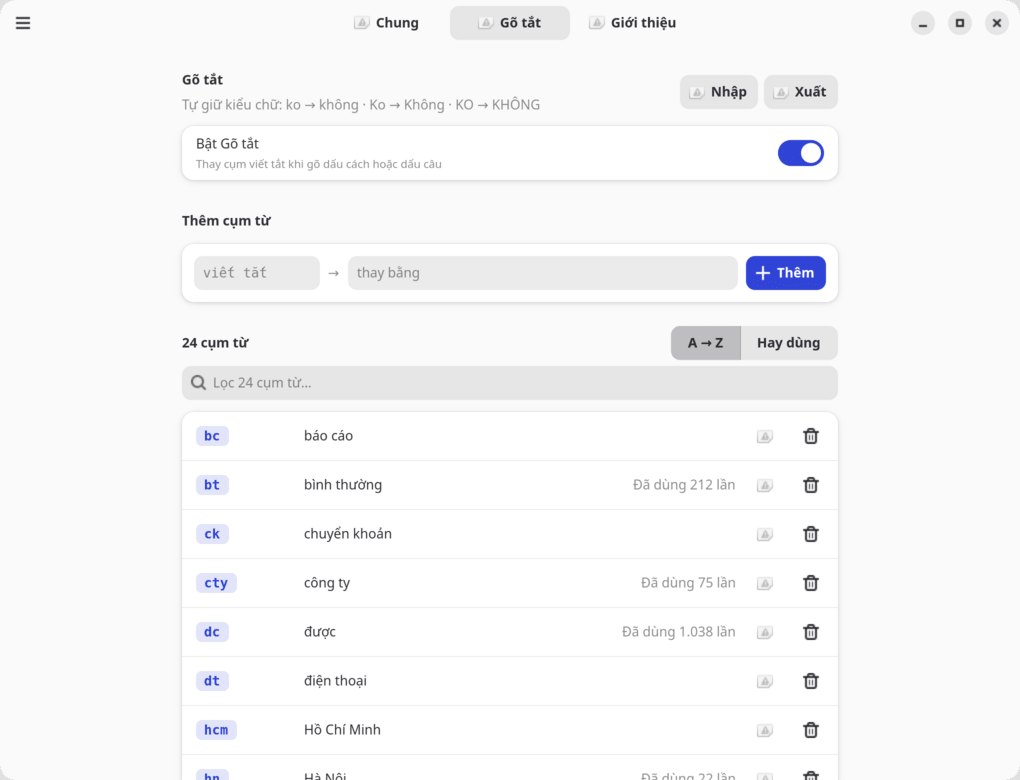Switch to the Chung tab
This screenshot has height=780, width=1020.
387,23
